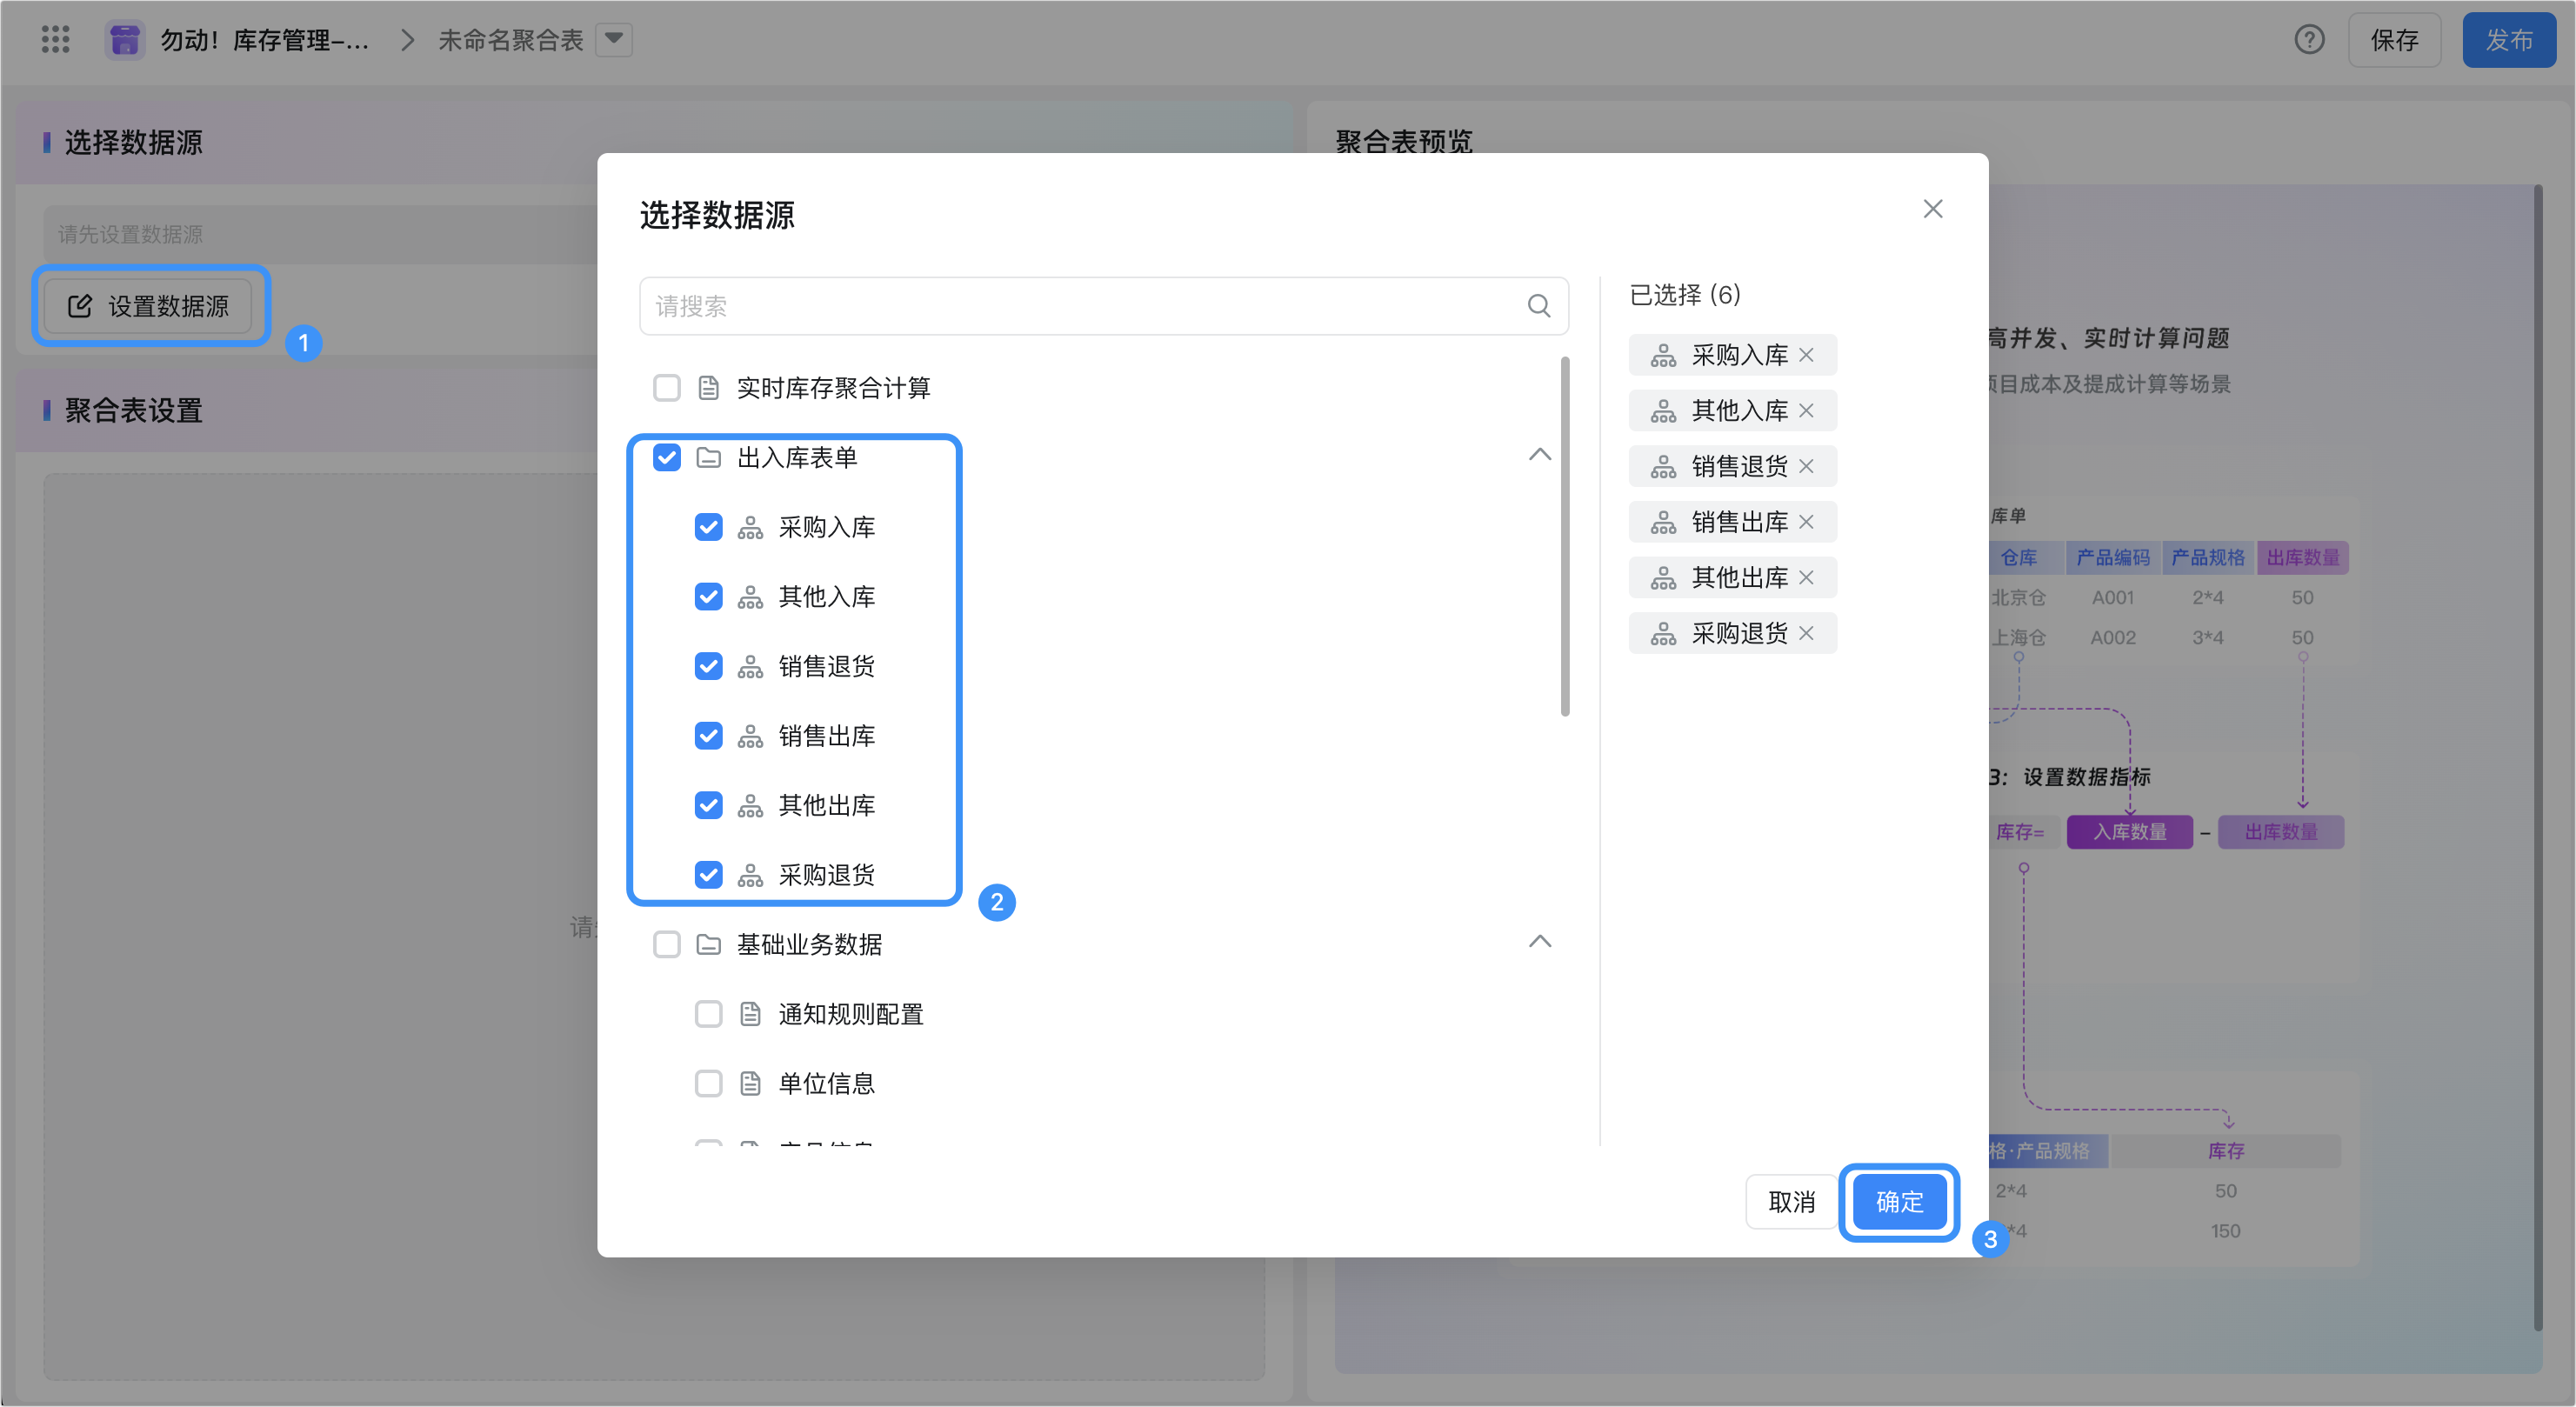The width and height of the screenshot is (2576, 1407).
Task: Click the 请先设置数据源 field
Action: [320, 234]
